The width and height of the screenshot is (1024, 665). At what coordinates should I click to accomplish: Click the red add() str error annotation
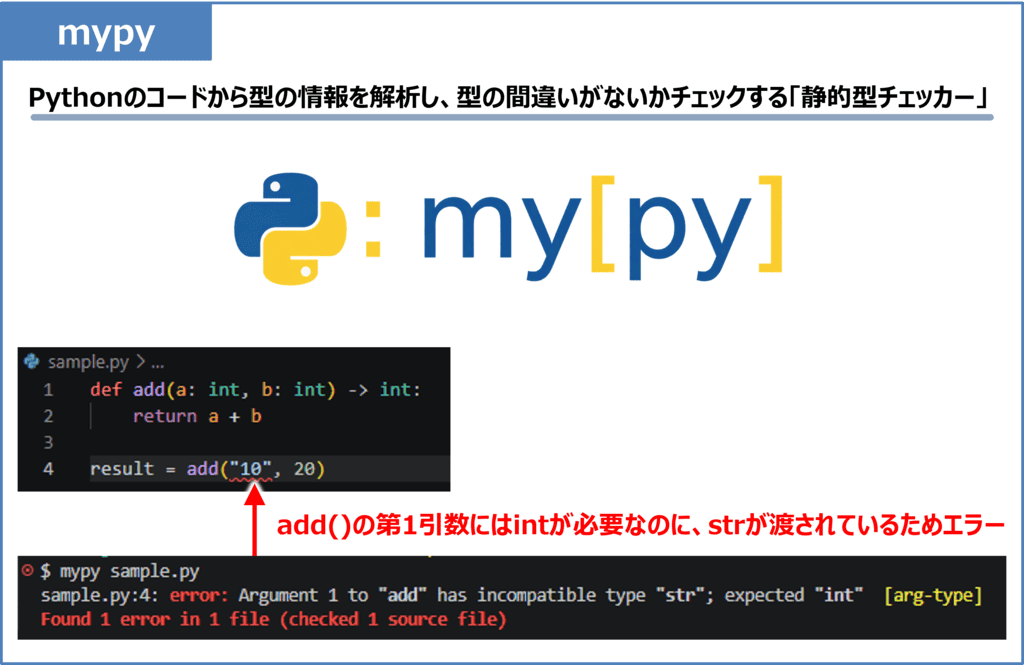(641, 525)
